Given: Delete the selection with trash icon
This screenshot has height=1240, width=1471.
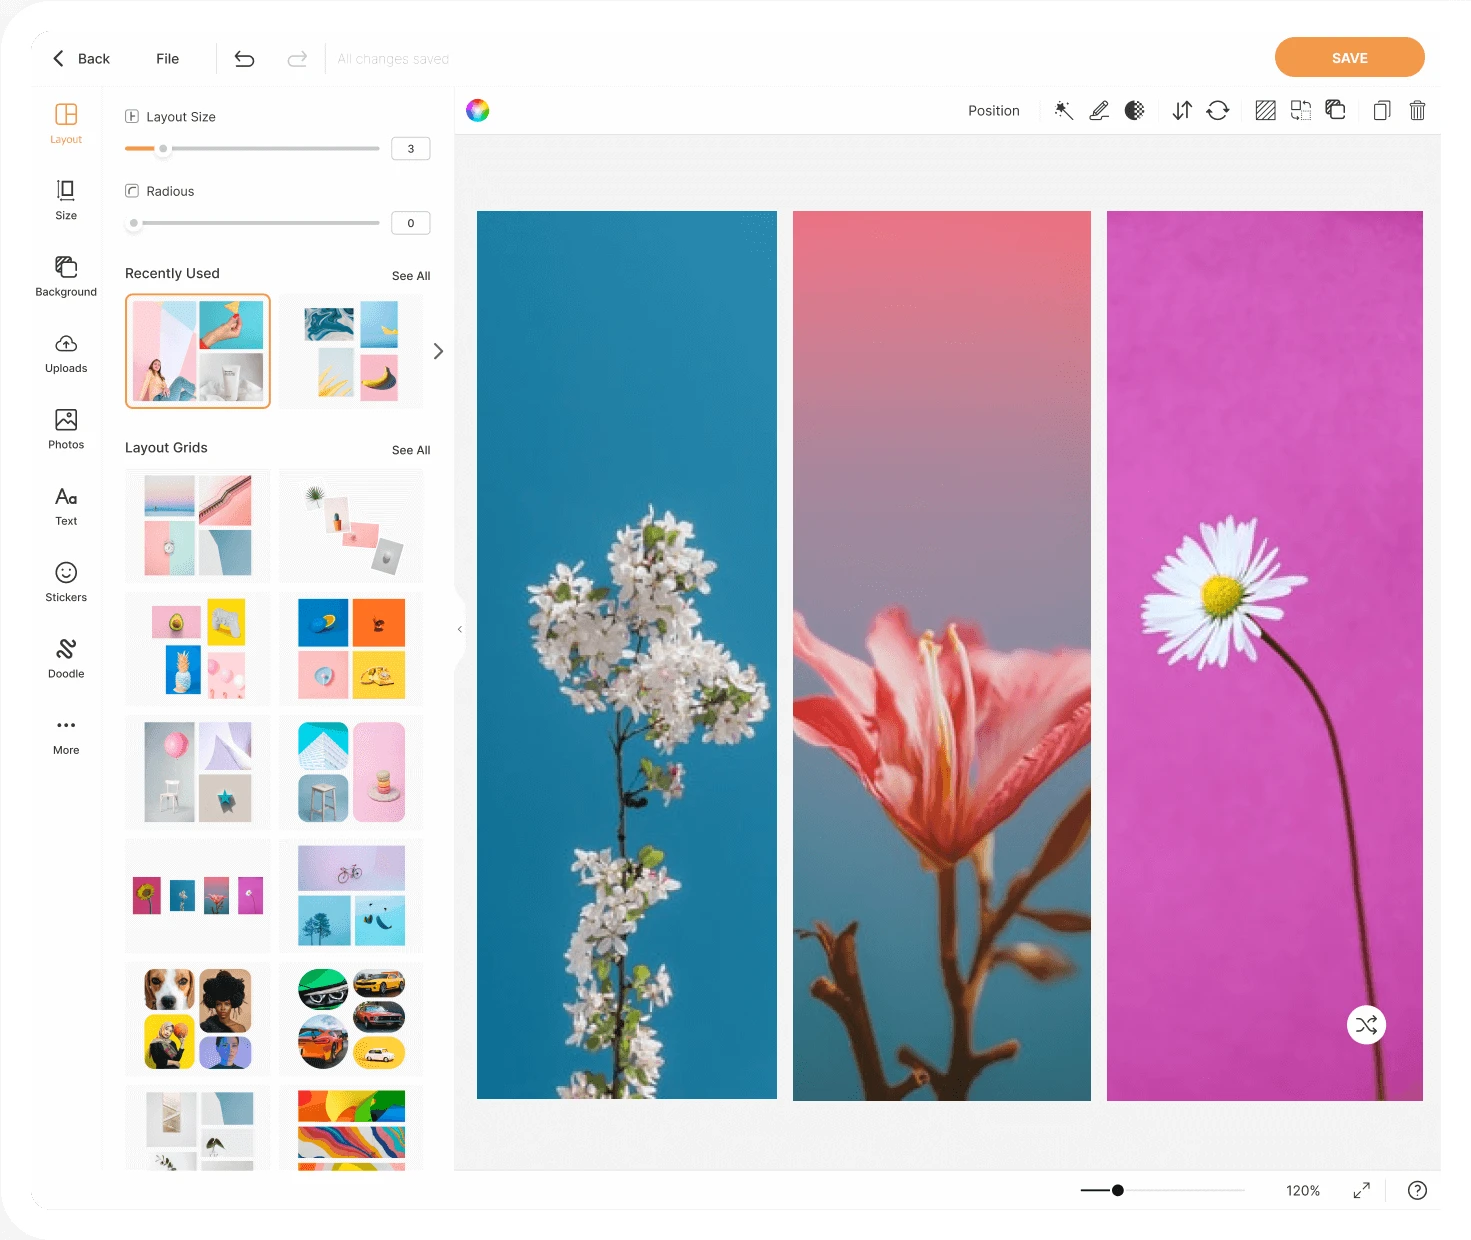Looking at the screenshot, I should 1417,110.
